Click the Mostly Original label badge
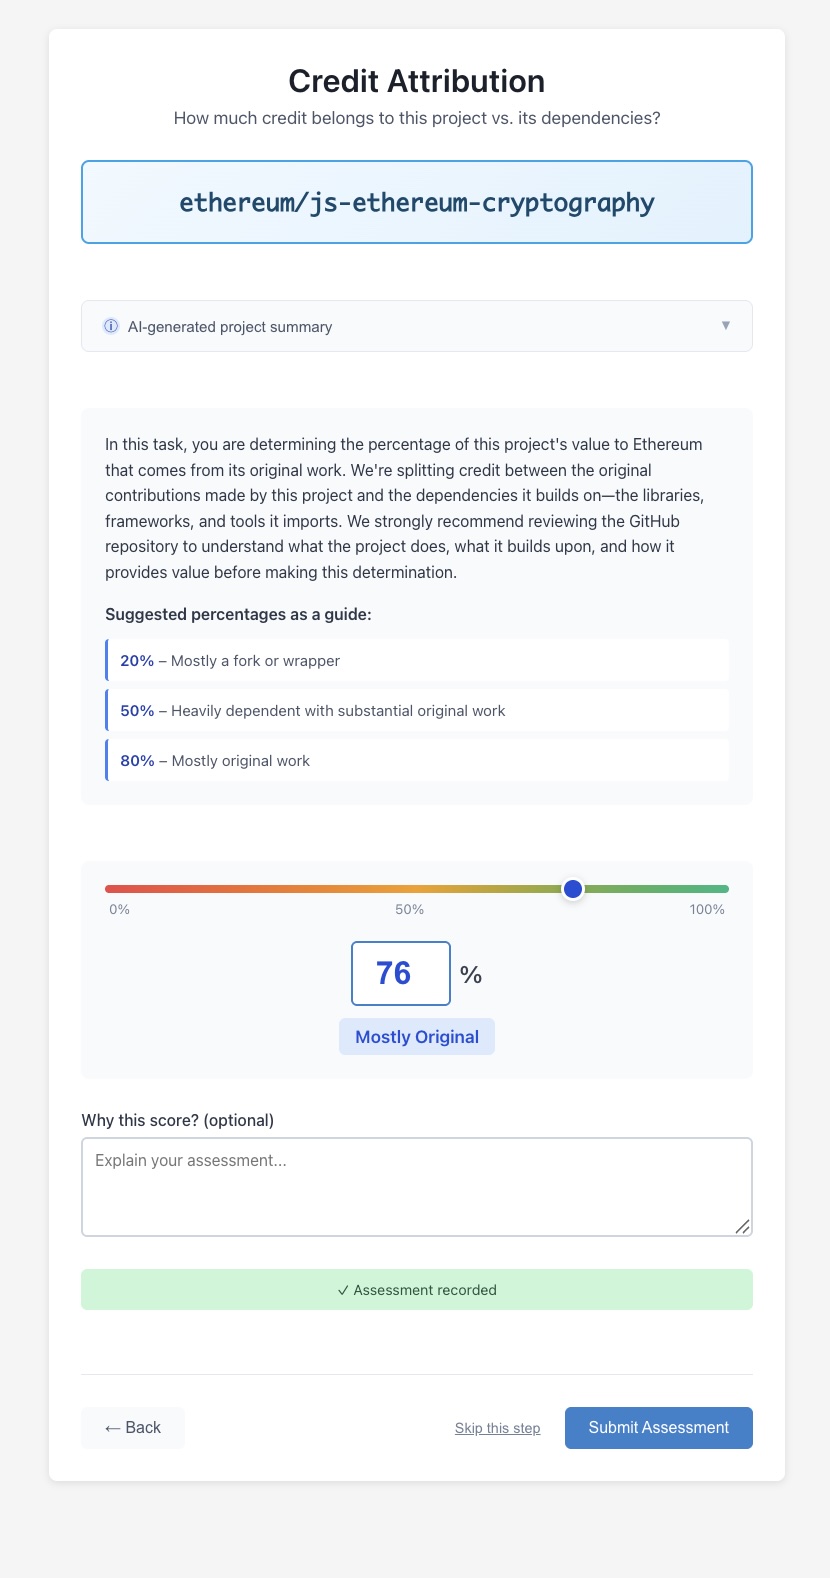 point(417,1037)
